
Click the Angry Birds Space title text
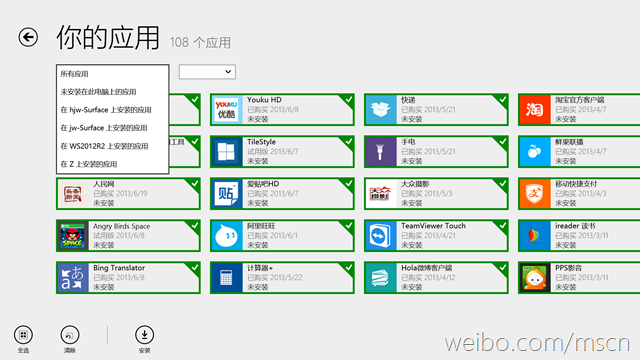122,226
